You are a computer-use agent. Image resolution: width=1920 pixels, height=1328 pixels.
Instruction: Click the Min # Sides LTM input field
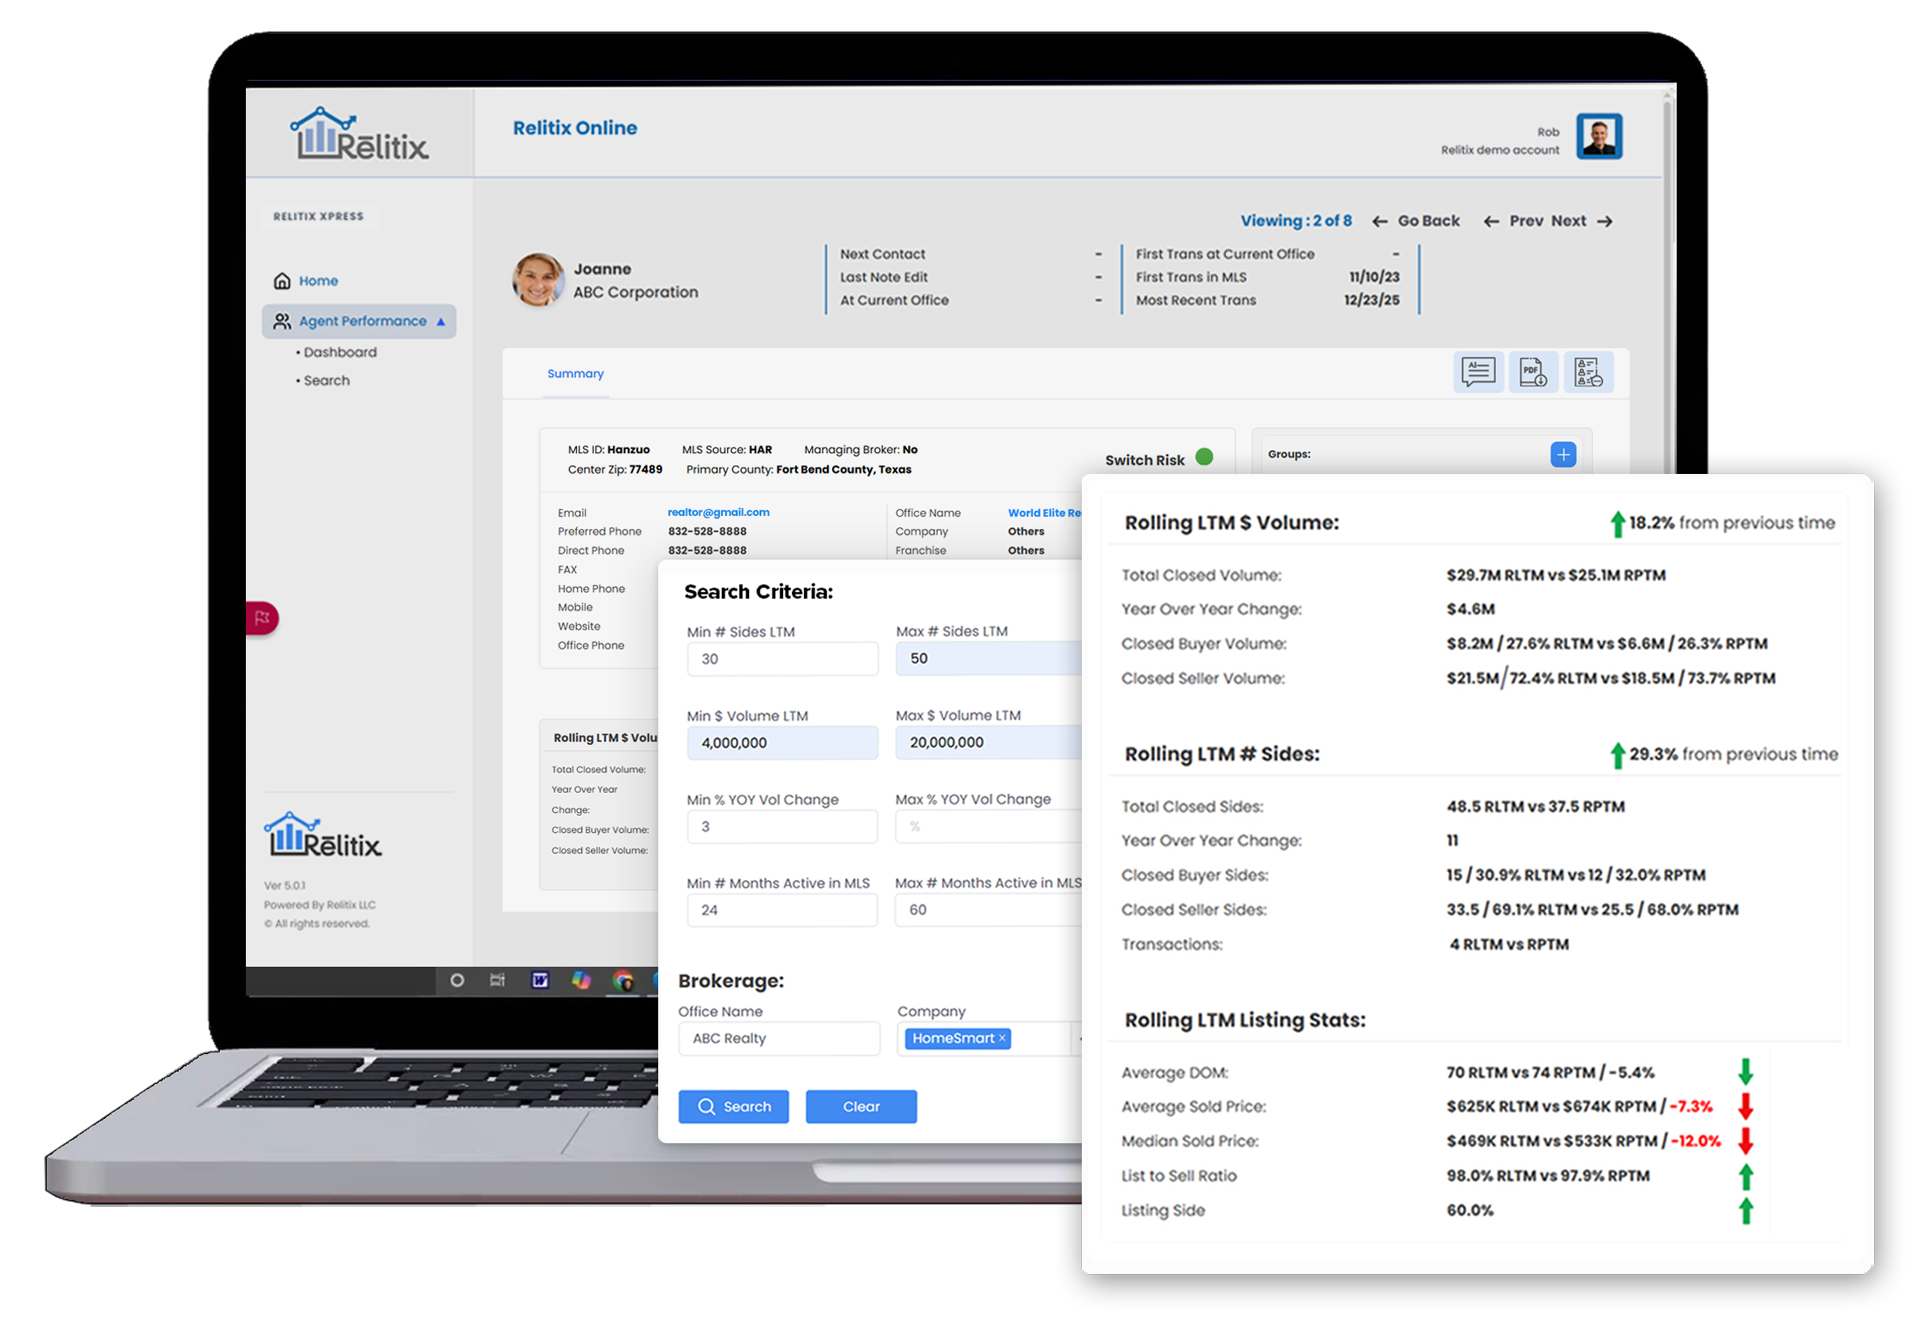pyautogui.click(x=782, y=658)
